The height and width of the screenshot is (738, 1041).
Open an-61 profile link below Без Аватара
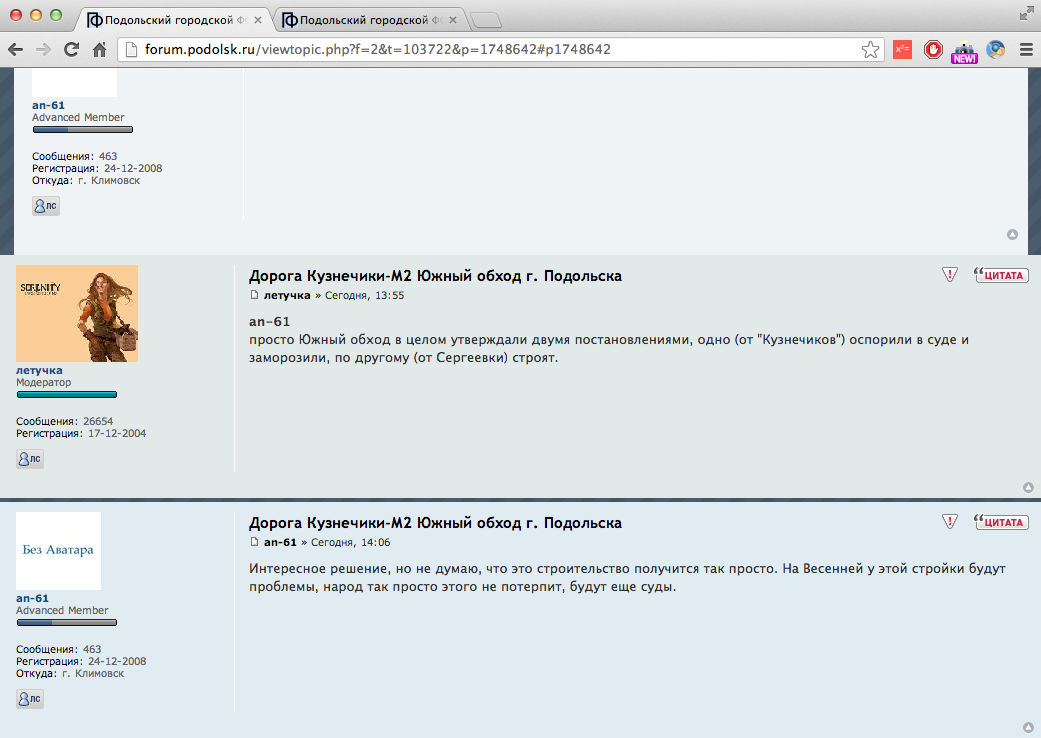32,598
